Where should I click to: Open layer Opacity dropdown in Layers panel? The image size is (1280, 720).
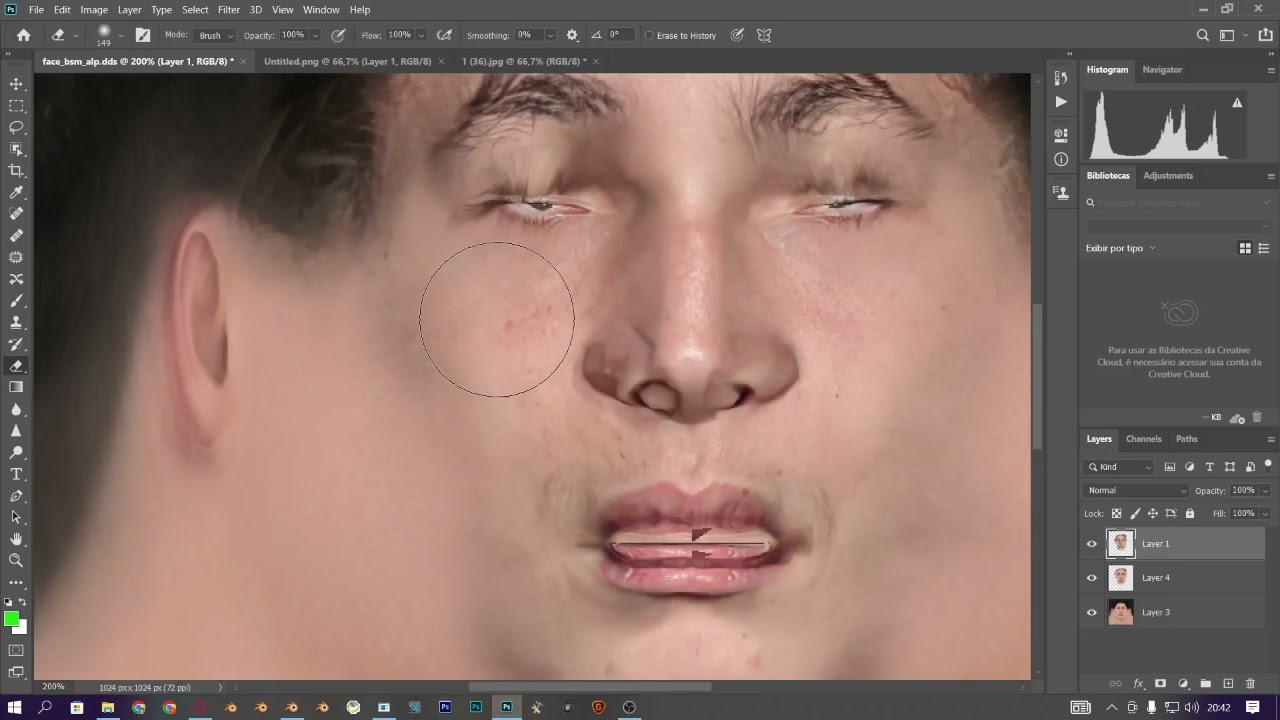pyautogui.click(x=1266, y=491)
